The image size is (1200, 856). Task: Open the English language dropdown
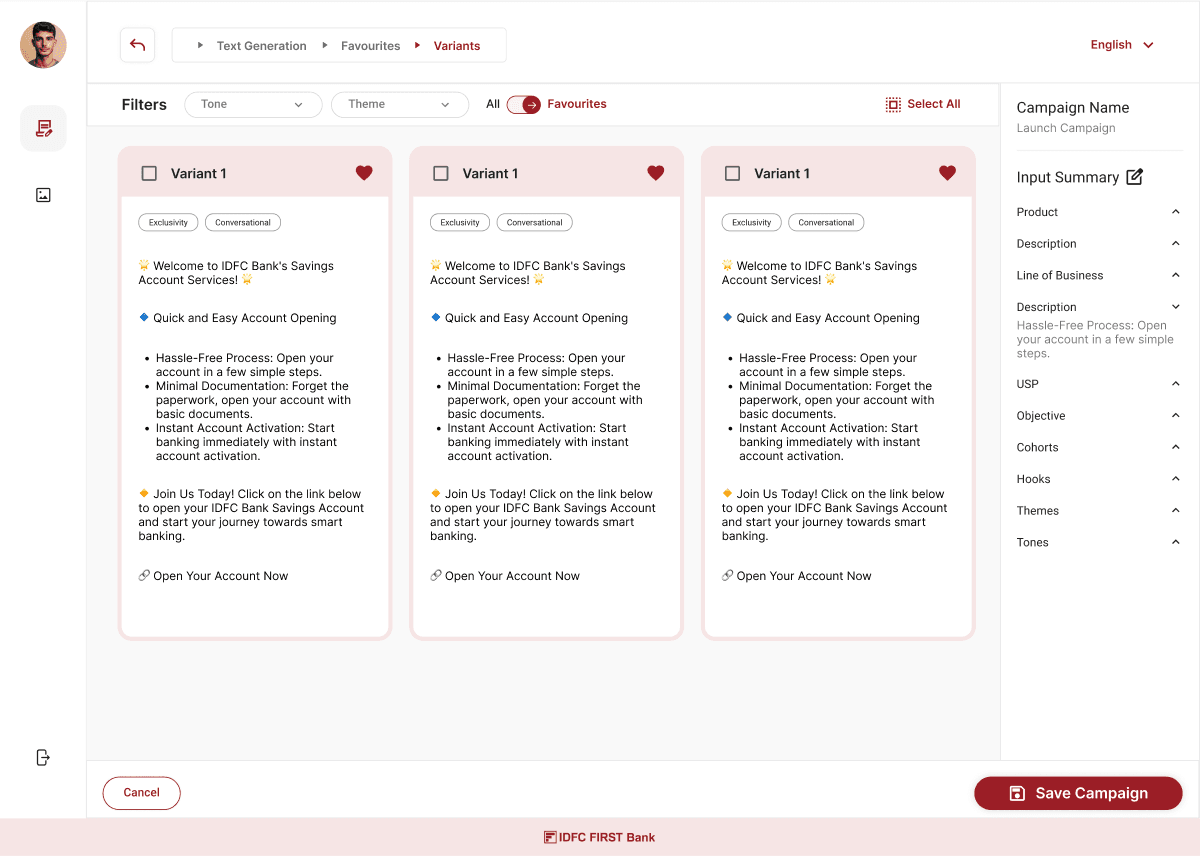click(1122, 45)
